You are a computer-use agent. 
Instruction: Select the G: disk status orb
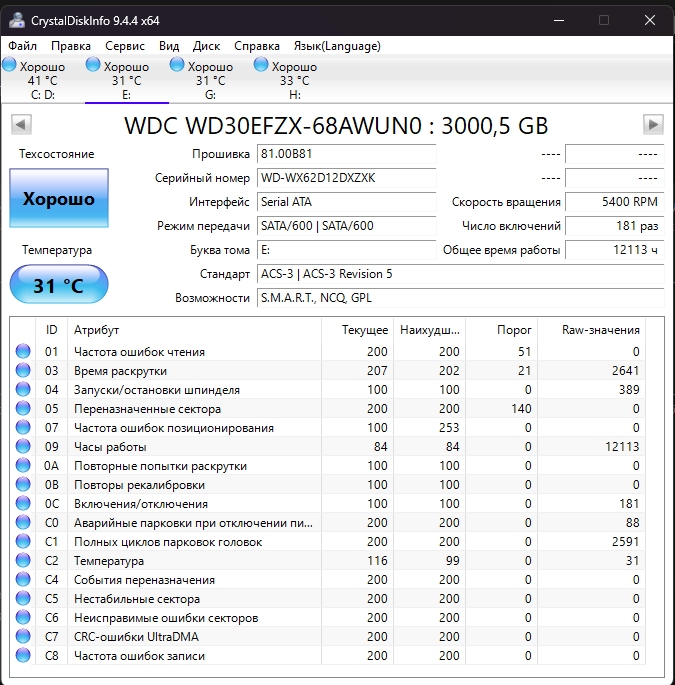coord(177,65)
